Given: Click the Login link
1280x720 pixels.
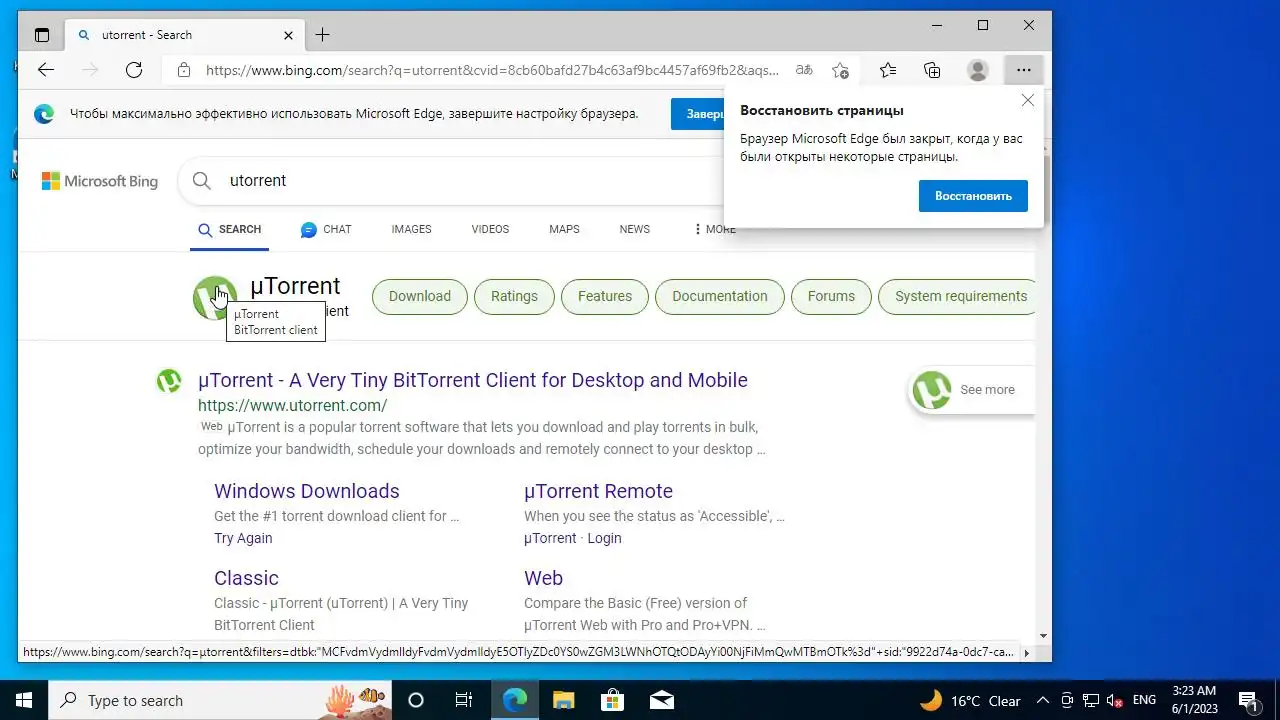Looking at the screenshot, I should [x=604, y=538].
